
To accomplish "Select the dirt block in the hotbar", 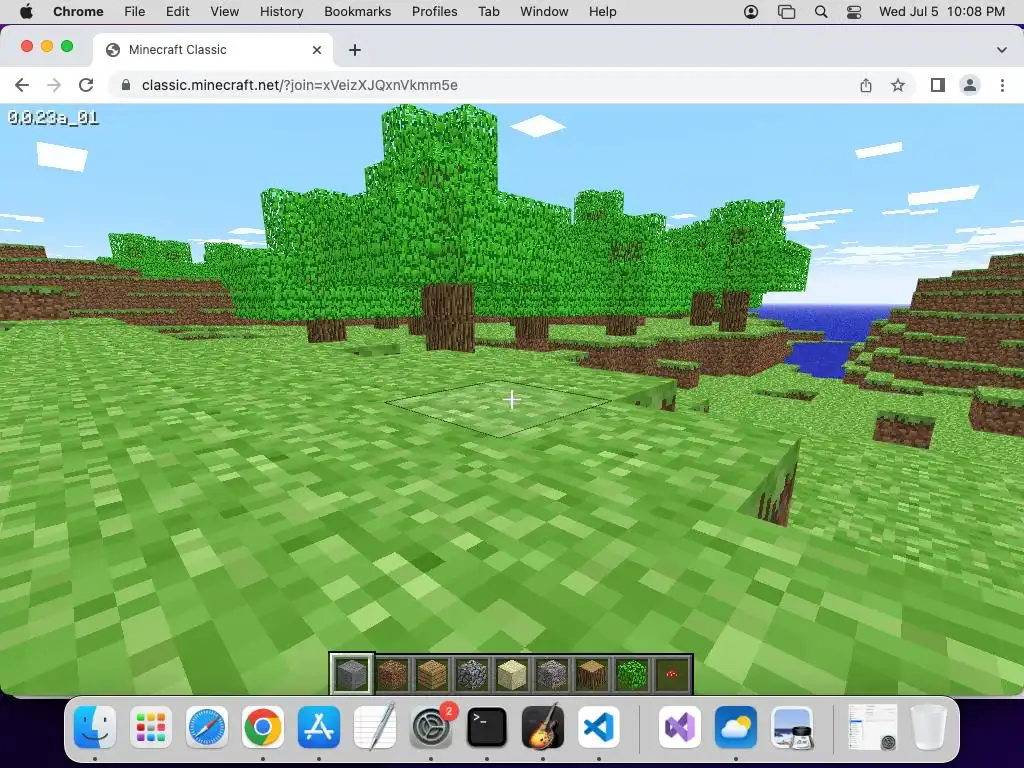I will [392, 673].
